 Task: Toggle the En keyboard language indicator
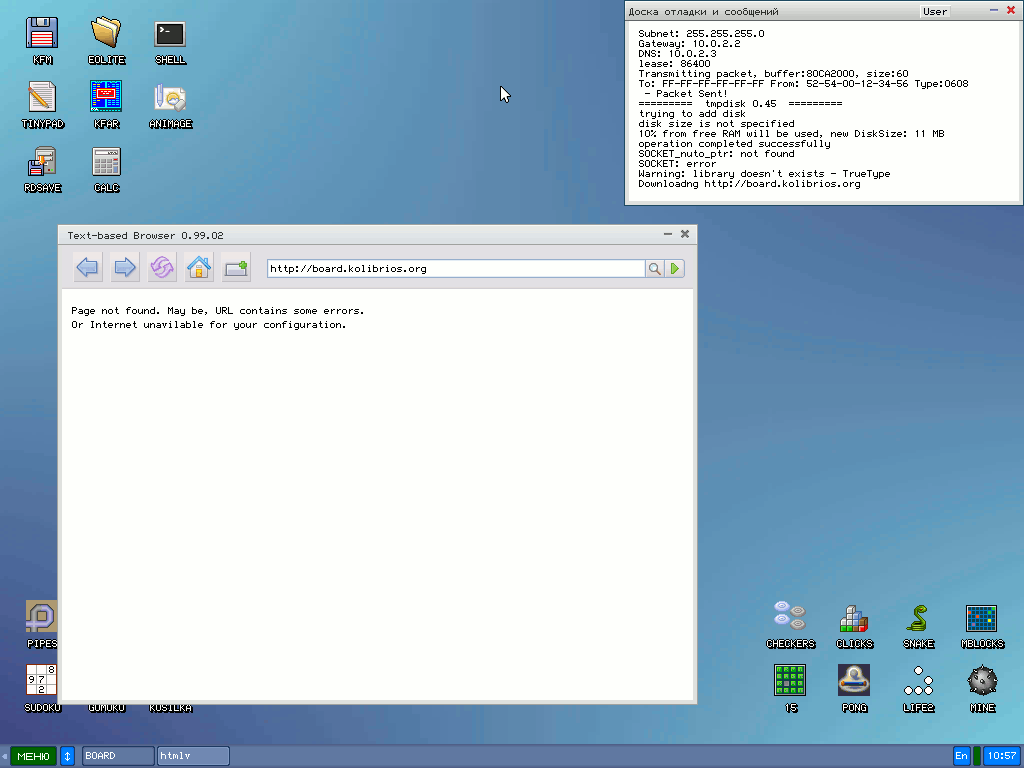click(x=961, y=756)
